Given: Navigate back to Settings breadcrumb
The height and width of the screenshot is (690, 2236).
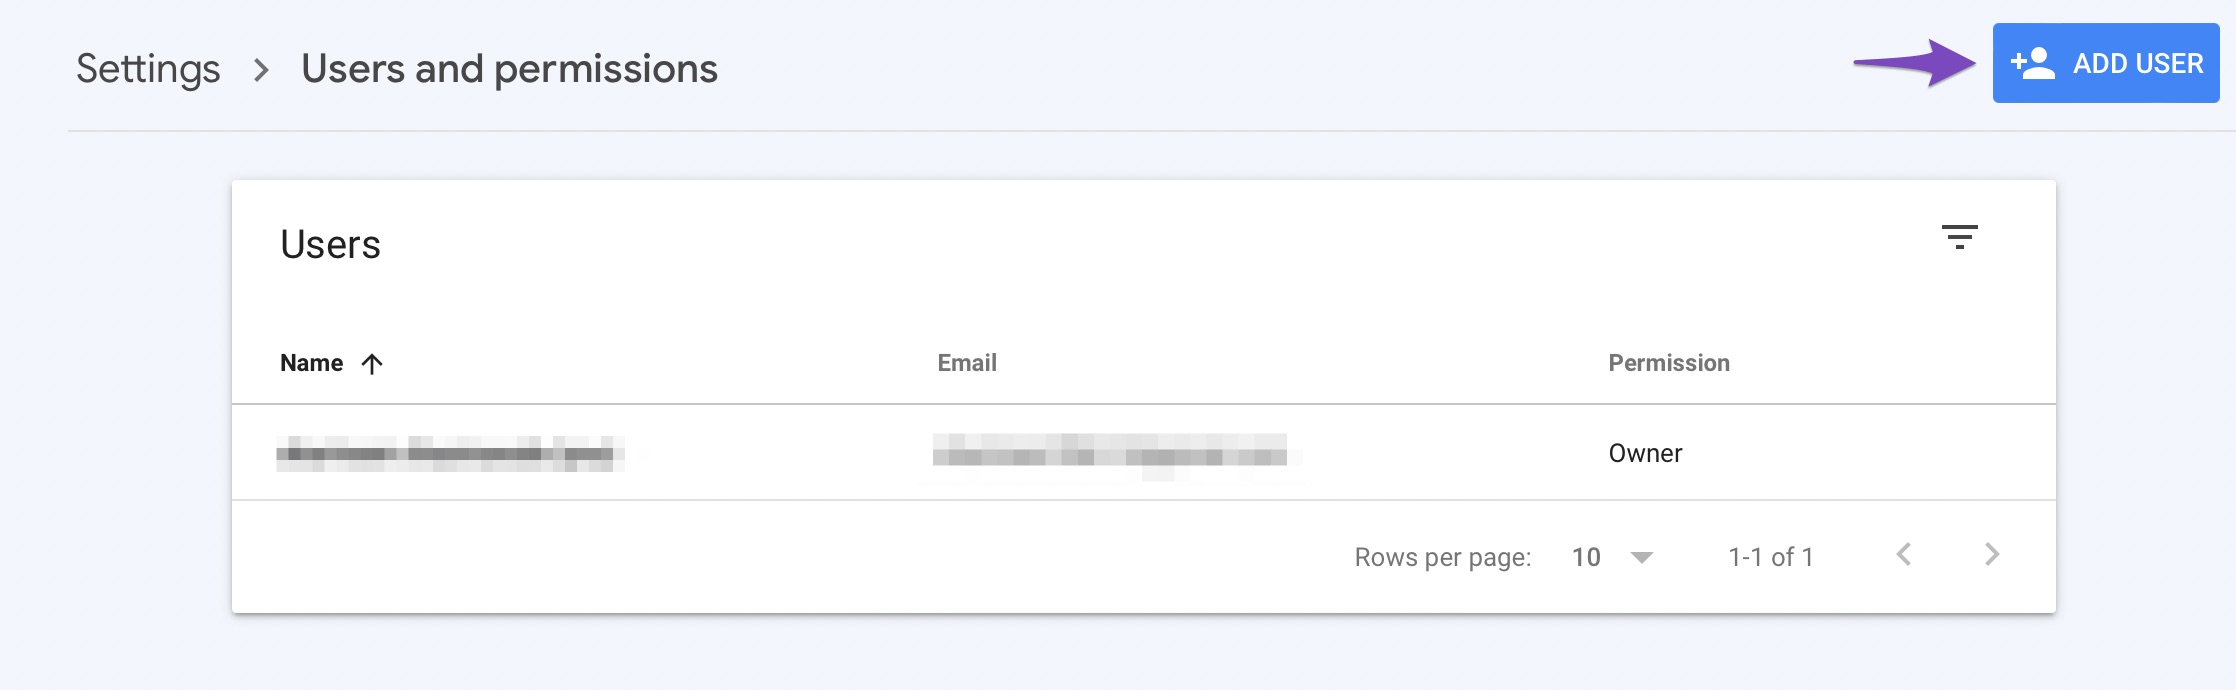Looking at the screenshot, I should pos(148,69).
